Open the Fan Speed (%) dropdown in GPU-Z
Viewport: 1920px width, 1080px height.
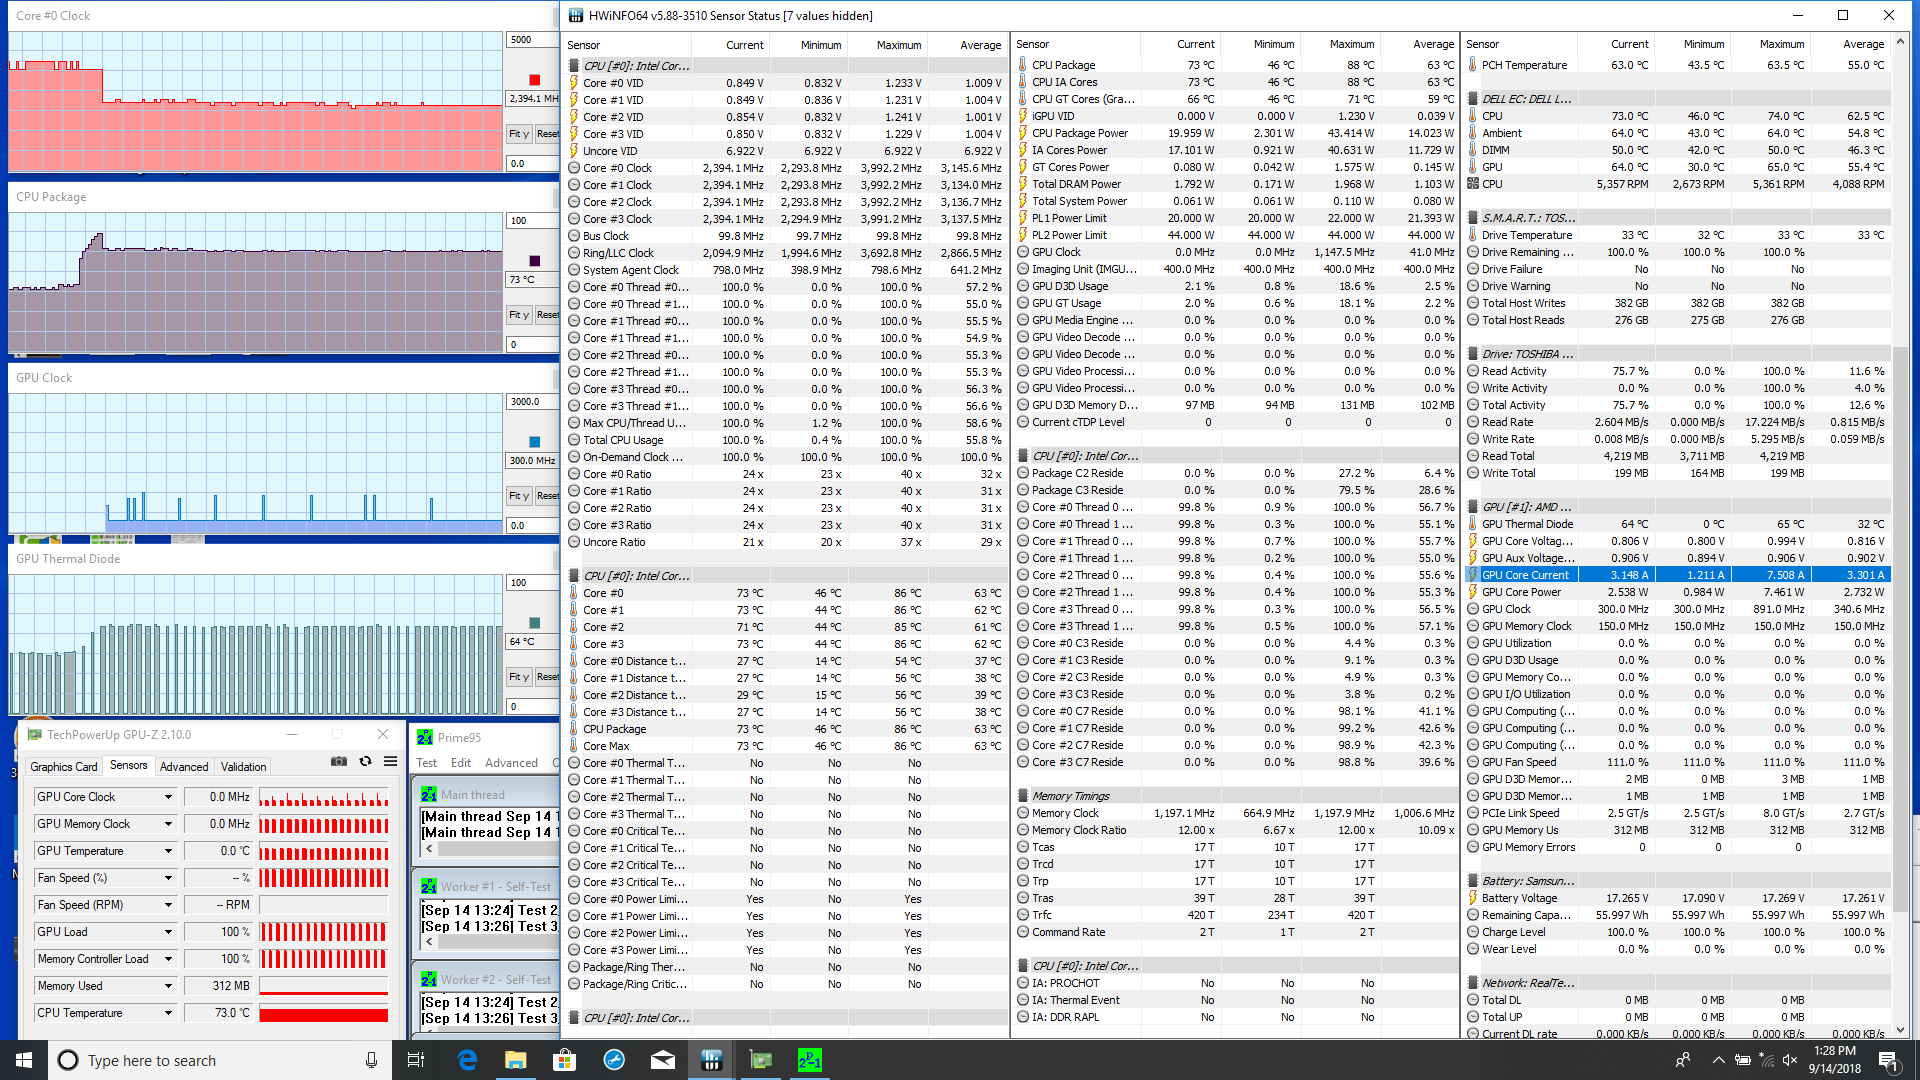click(168, 878)
